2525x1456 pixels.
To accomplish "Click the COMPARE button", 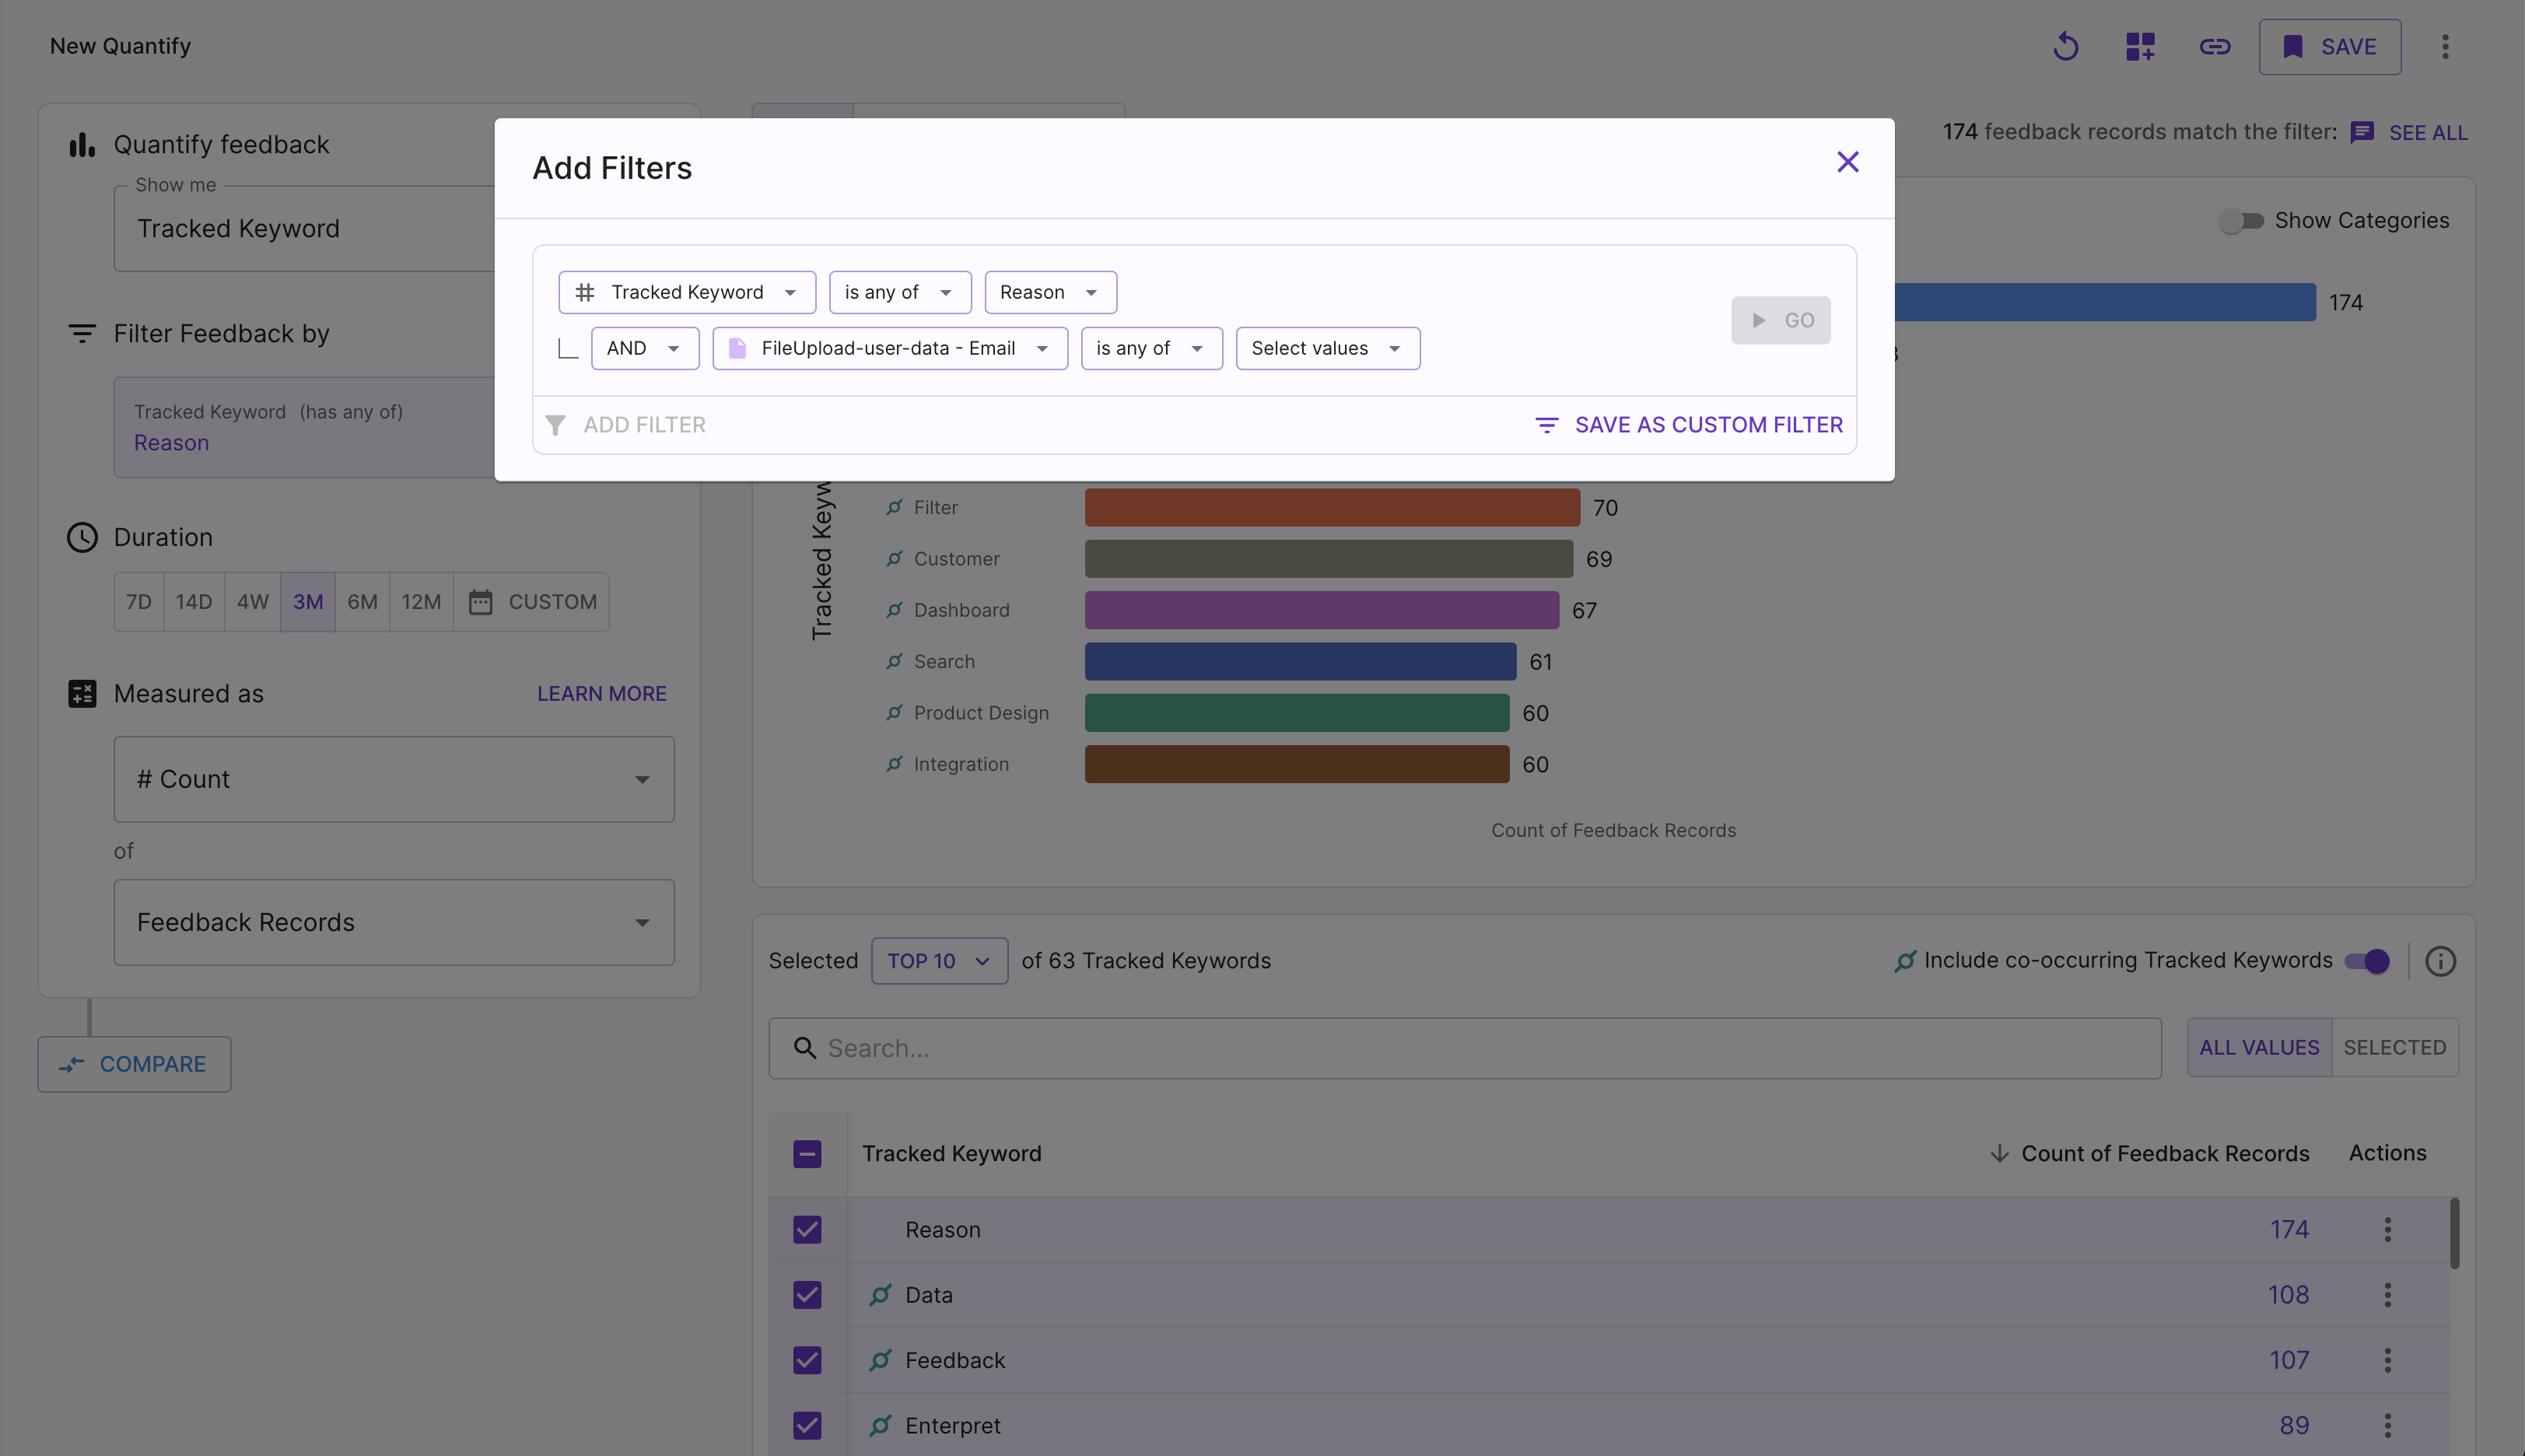I will coord(134,1064).
